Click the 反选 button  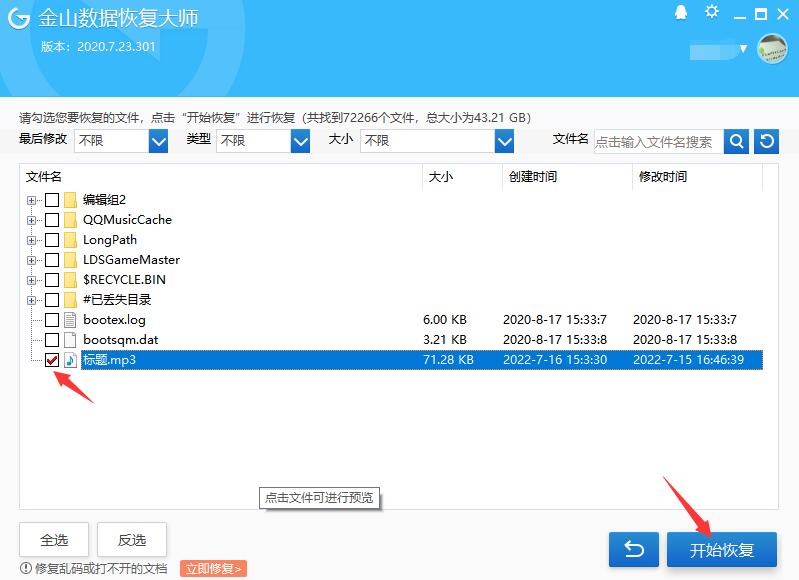tap(132, 540)
